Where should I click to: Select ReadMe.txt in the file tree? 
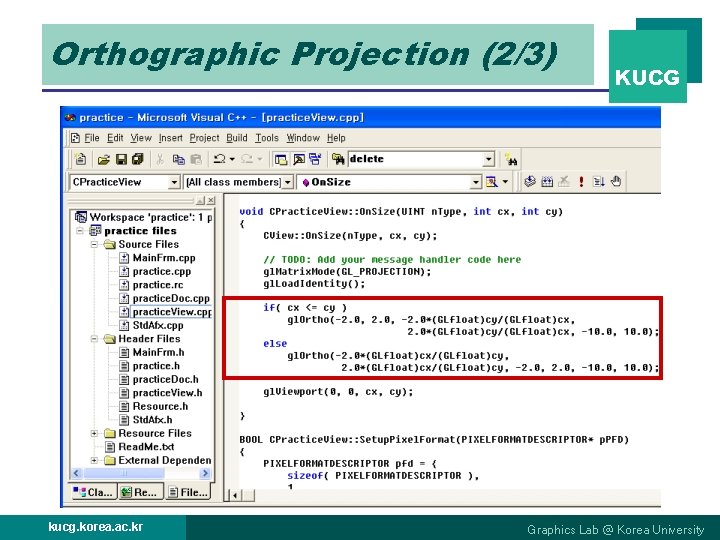tap(146, 447)
